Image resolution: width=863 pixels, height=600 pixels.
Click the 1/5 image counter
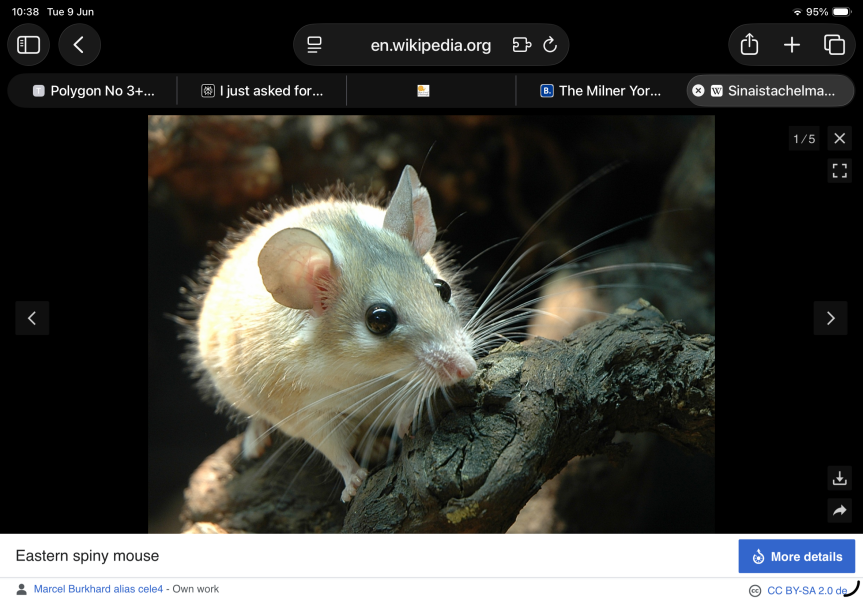804,139
